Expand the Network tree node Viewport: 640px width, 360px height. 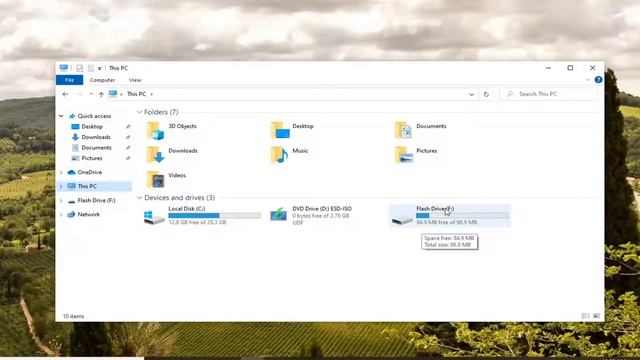61,214
